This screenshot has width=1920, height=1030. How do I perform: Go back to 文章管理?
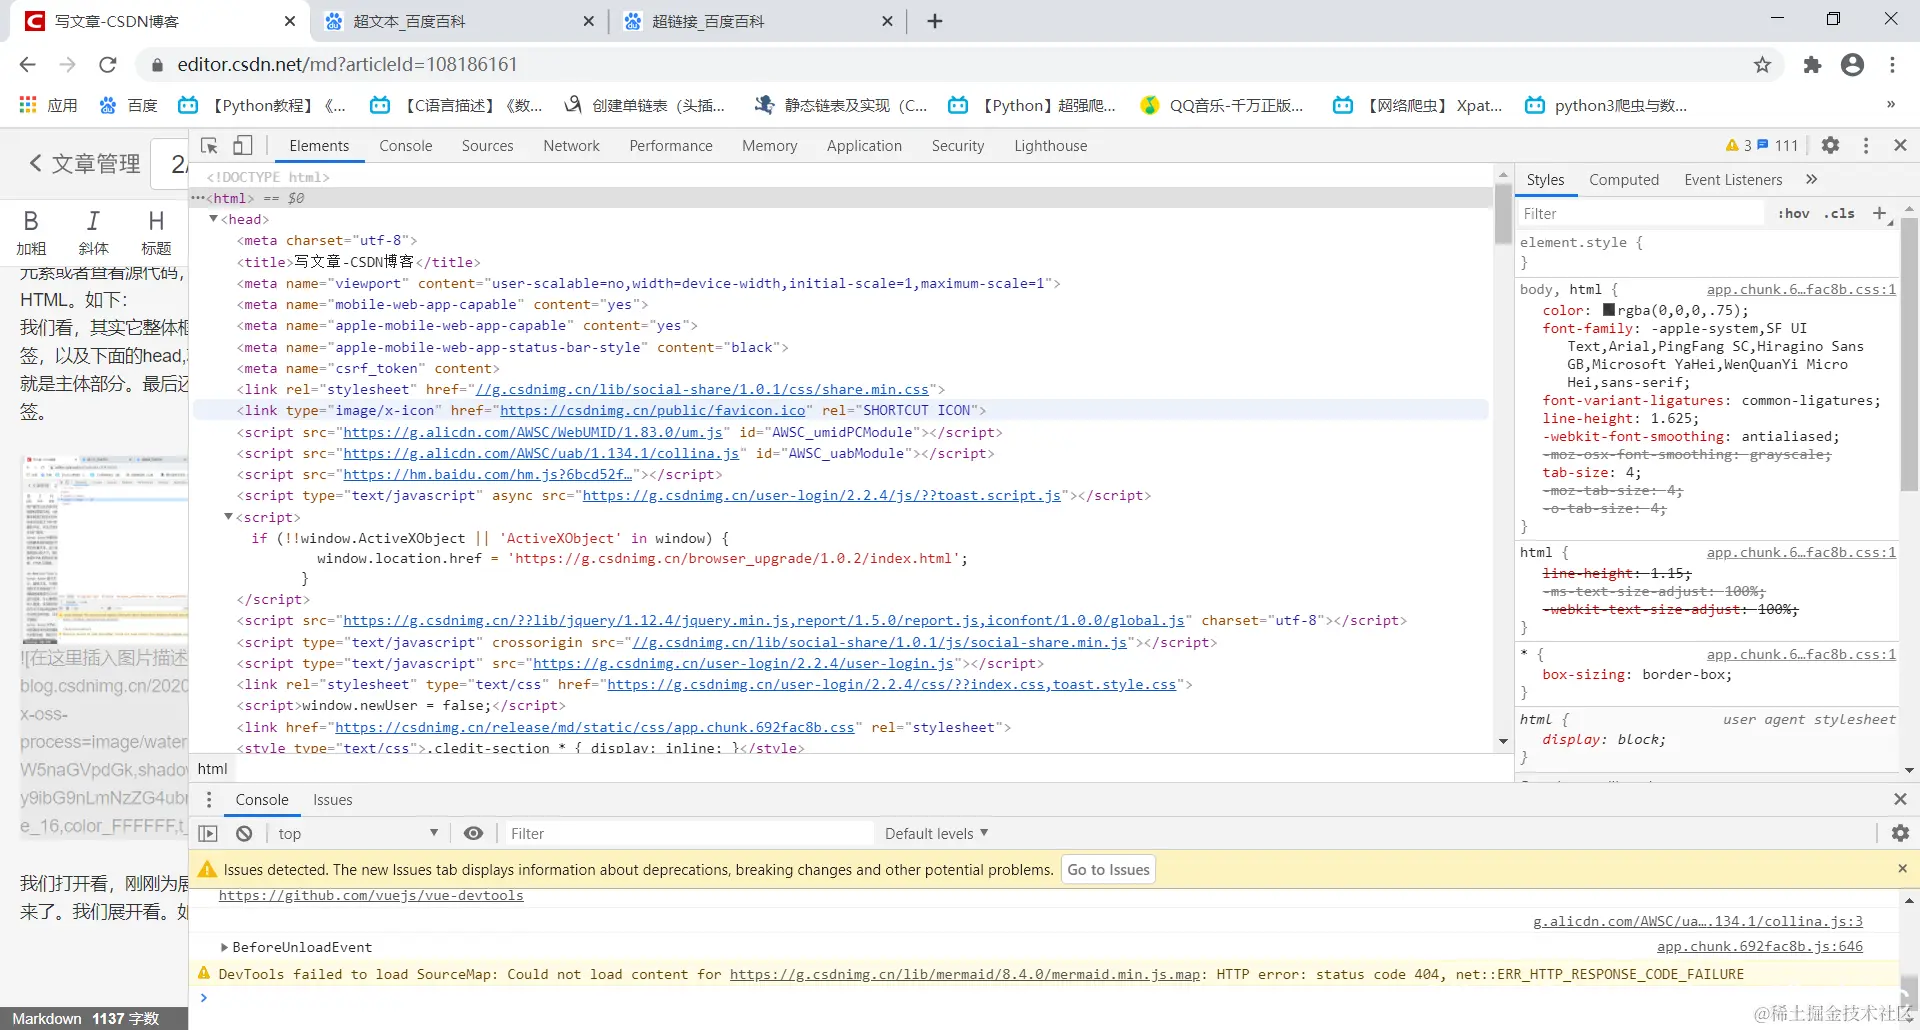pos(85,163)
